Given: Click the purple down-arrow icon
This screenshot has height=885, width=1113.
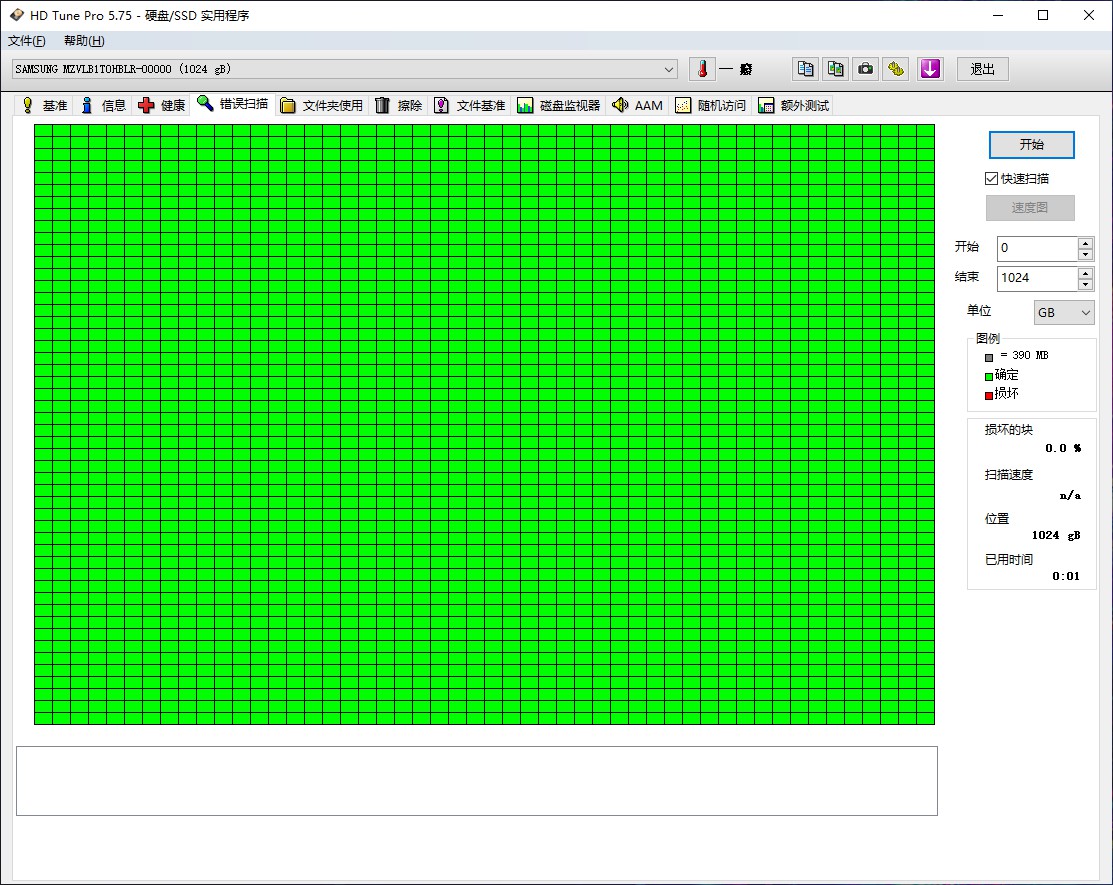Looking at the screenshot, I should click(930, 69).
